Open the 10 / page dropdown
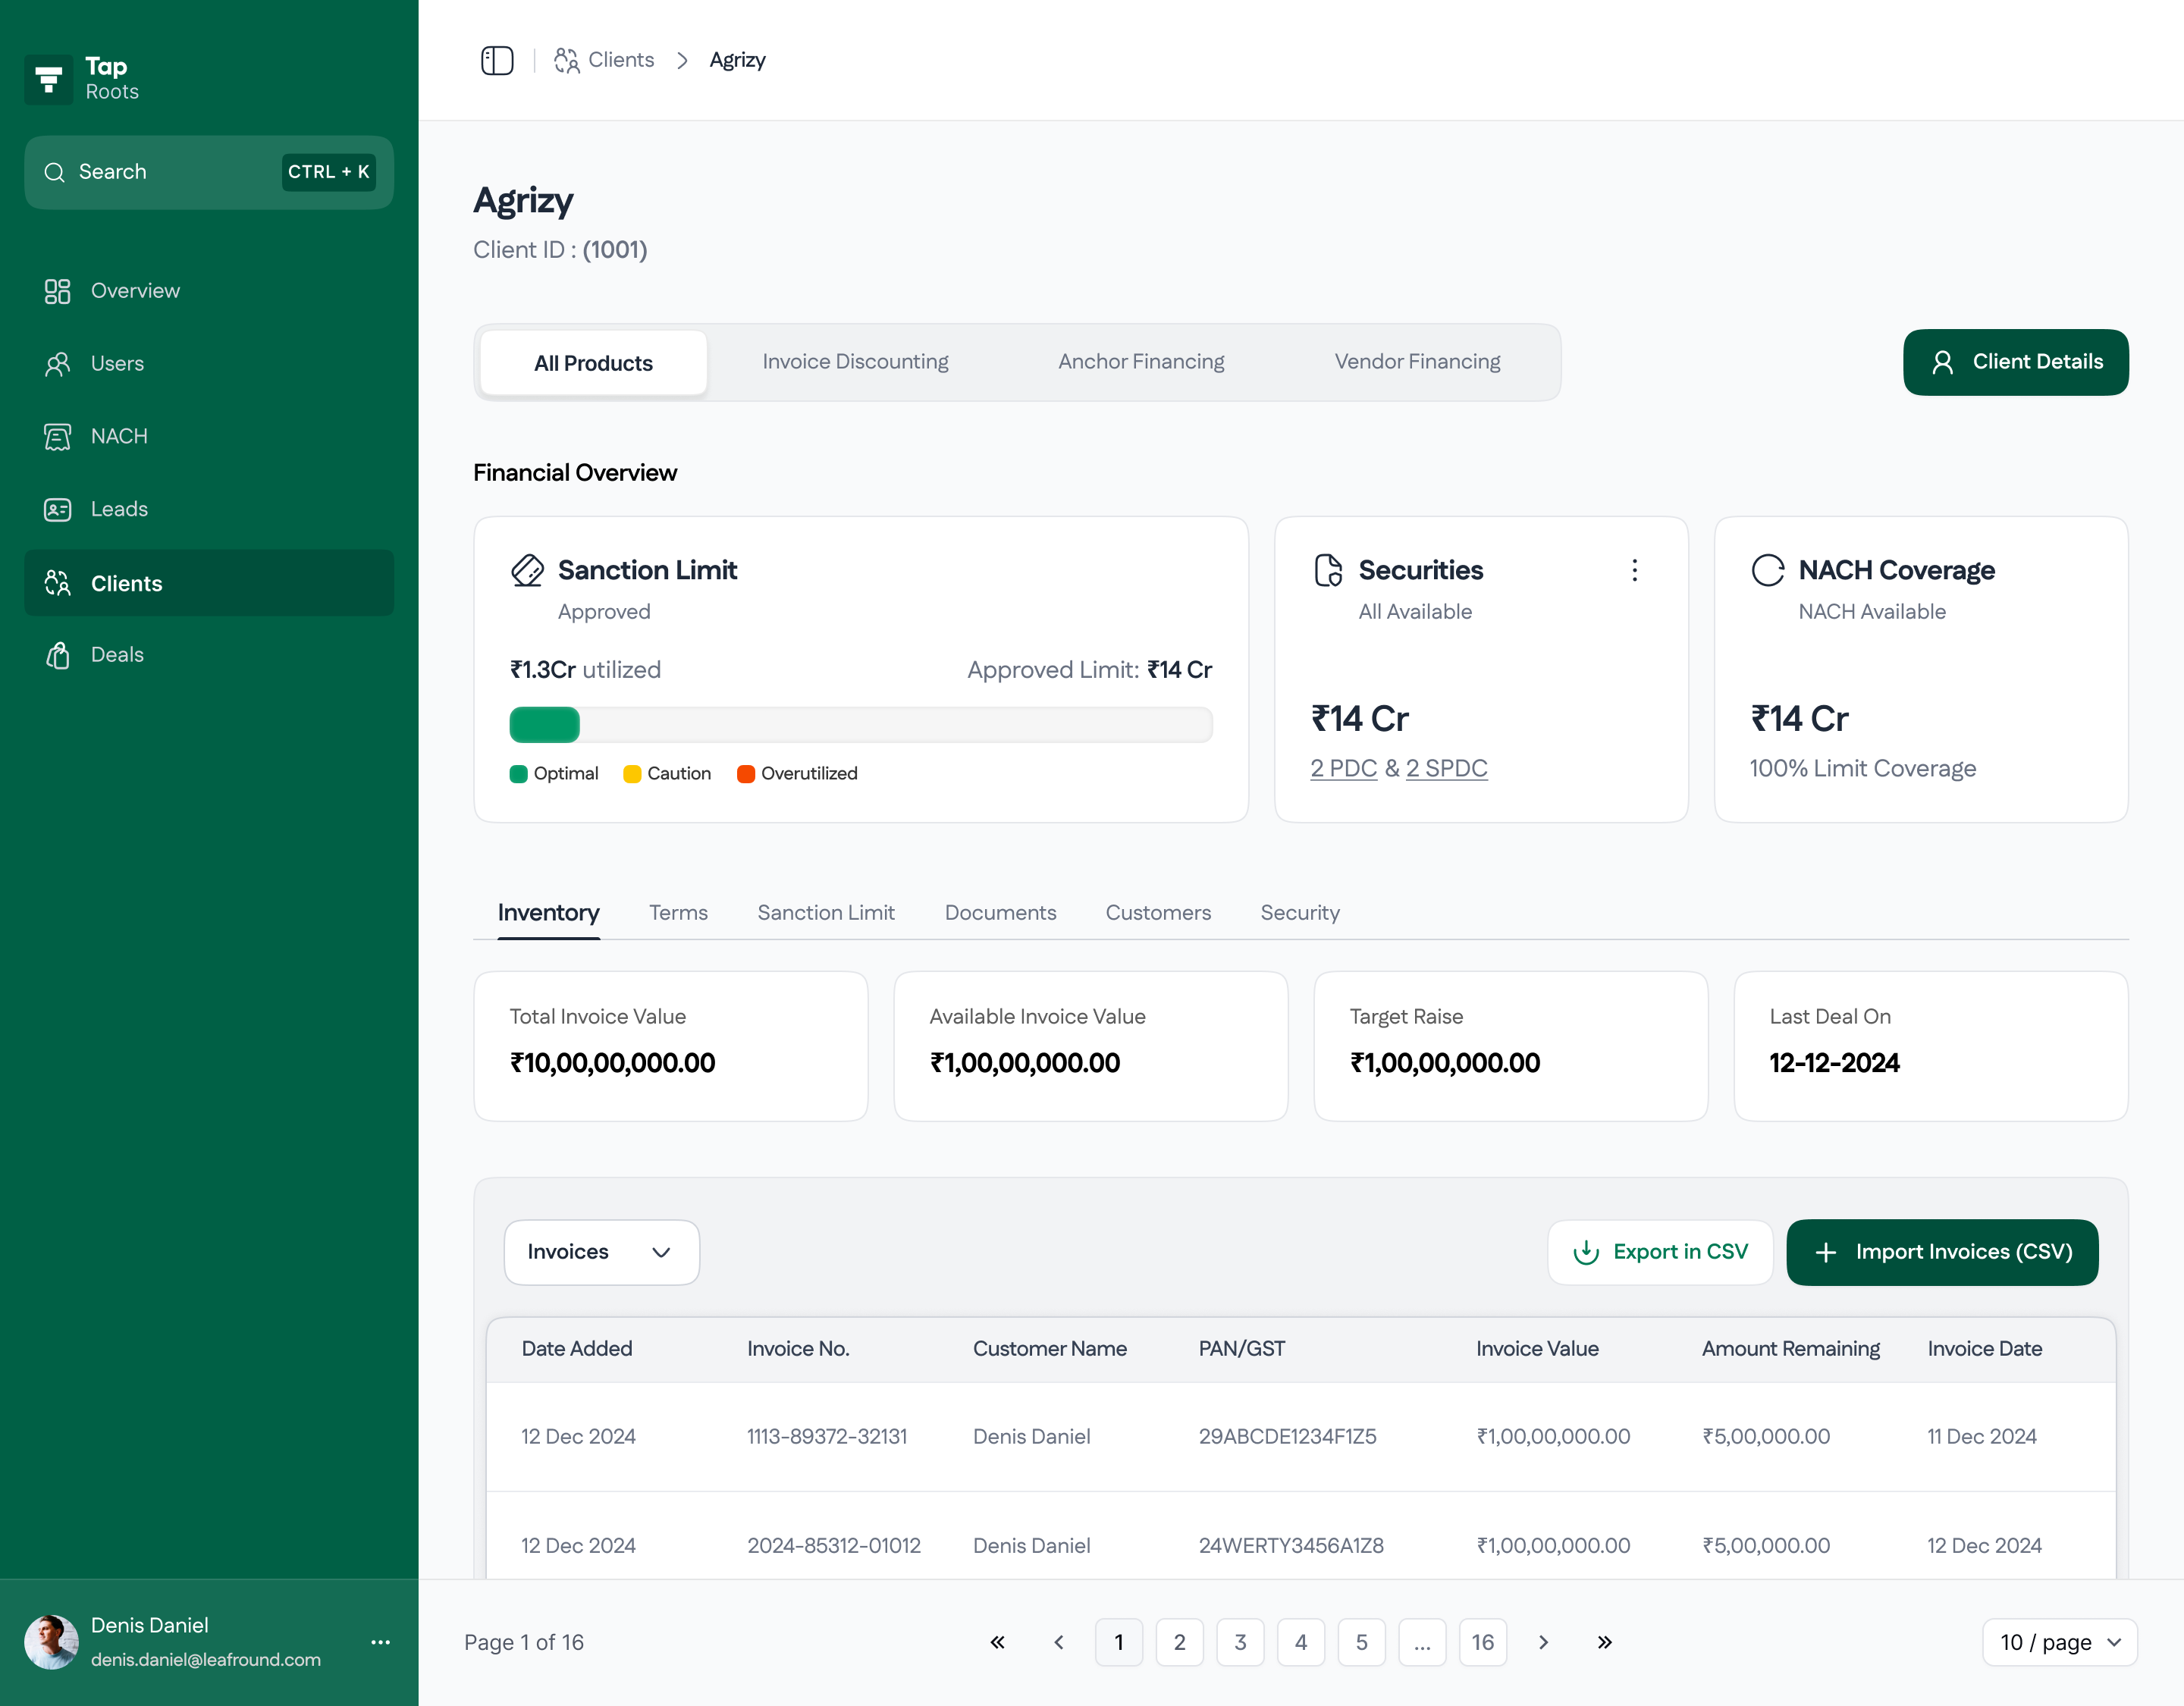The height and width of the screenshot is (1706, 2184). coord(2060,1642)
